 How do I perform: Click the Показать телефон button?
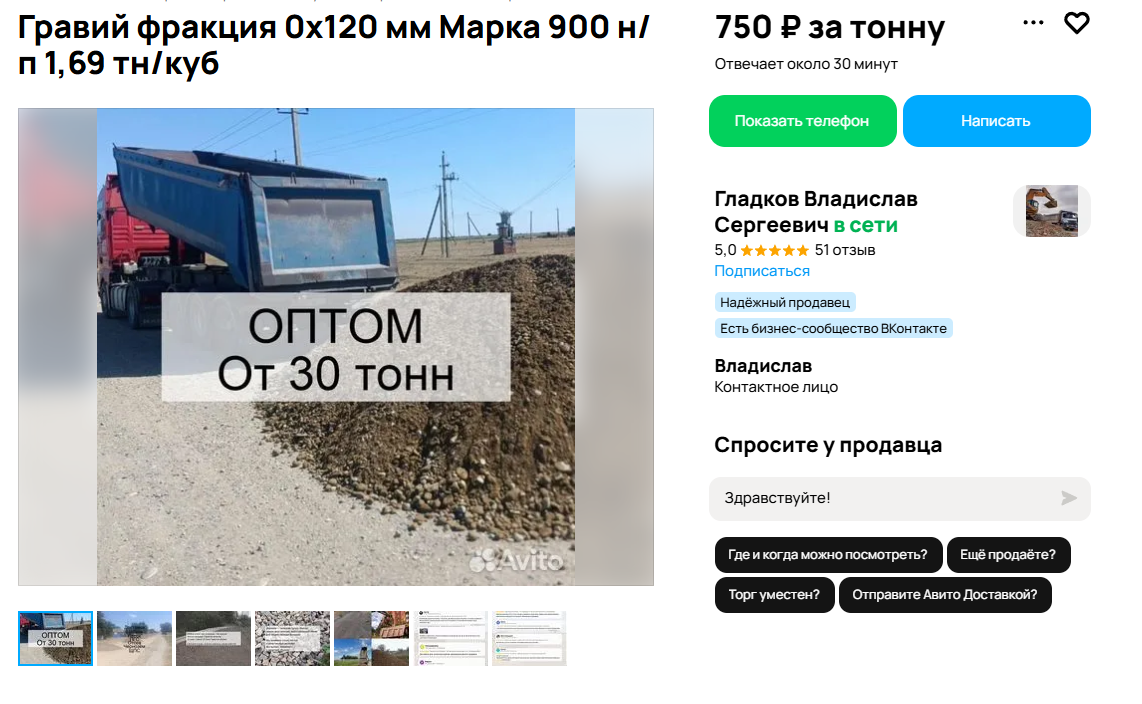coord(803,121)
